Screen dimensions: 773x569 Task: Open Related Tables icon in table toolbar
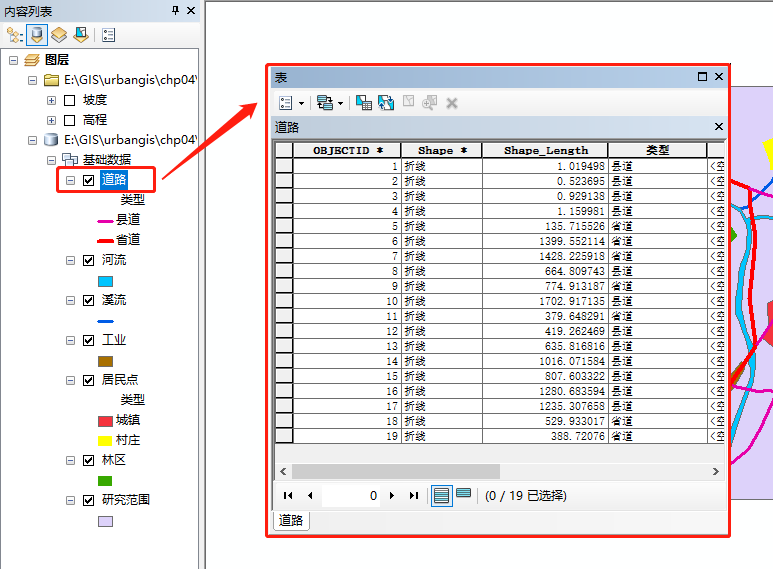click(x=324, y=103)
